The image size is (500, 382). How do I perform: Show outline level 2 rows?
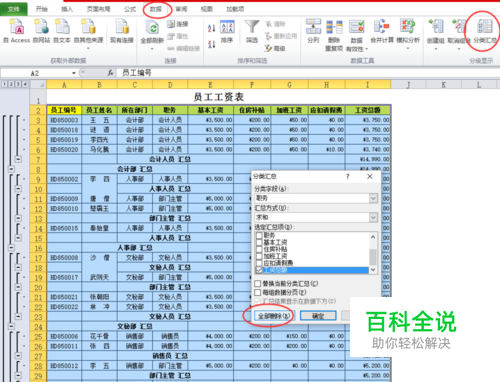(x=11, y=84)
